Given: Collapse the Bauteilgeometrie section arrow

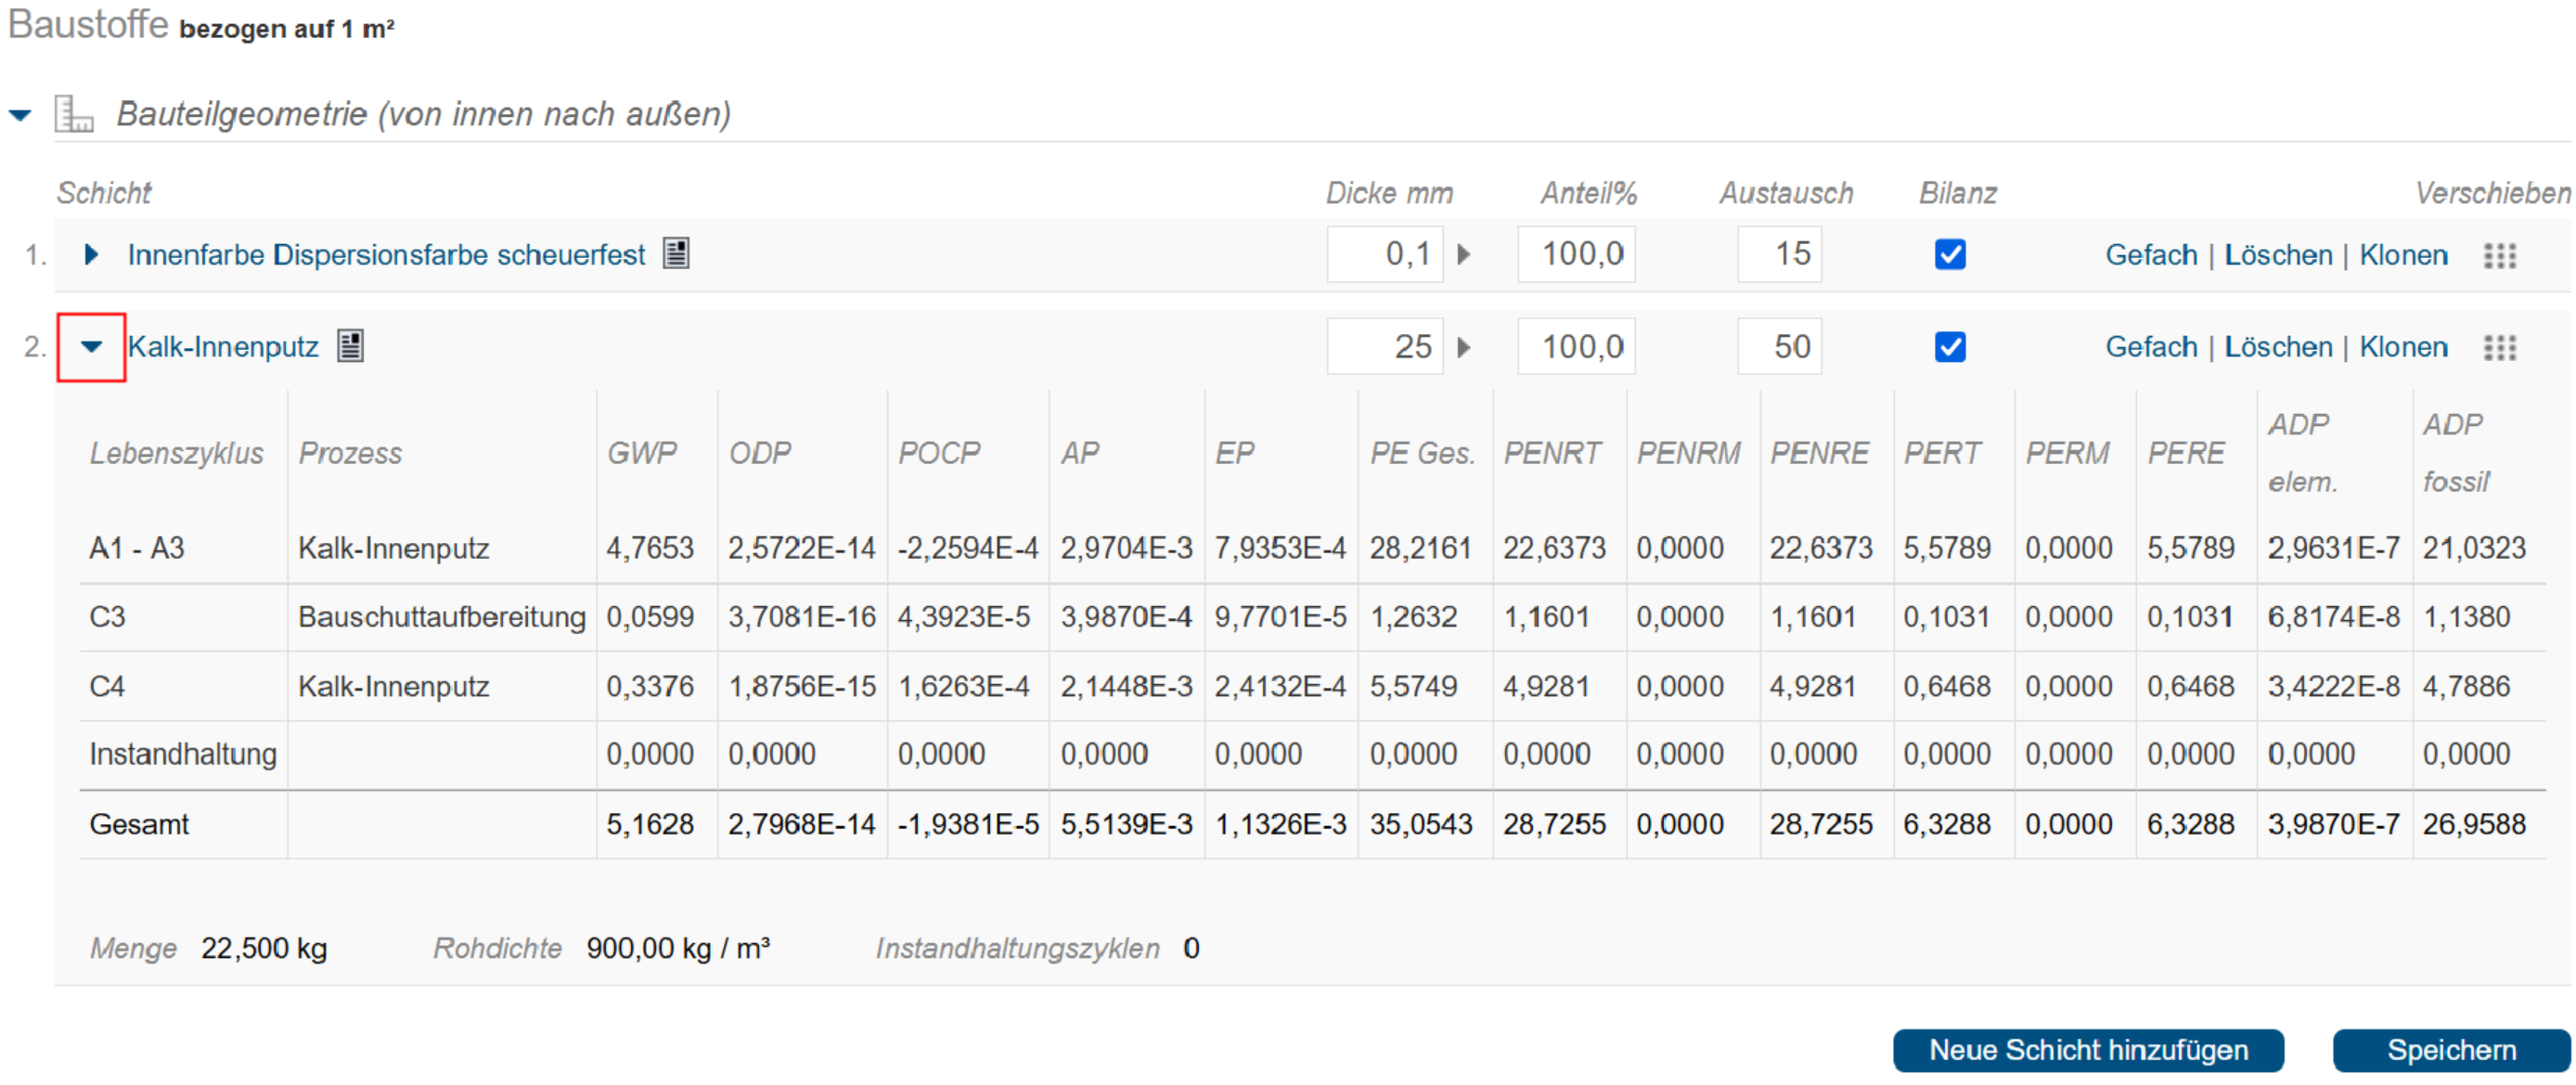Looking at the screenshot, I should 20,115.
